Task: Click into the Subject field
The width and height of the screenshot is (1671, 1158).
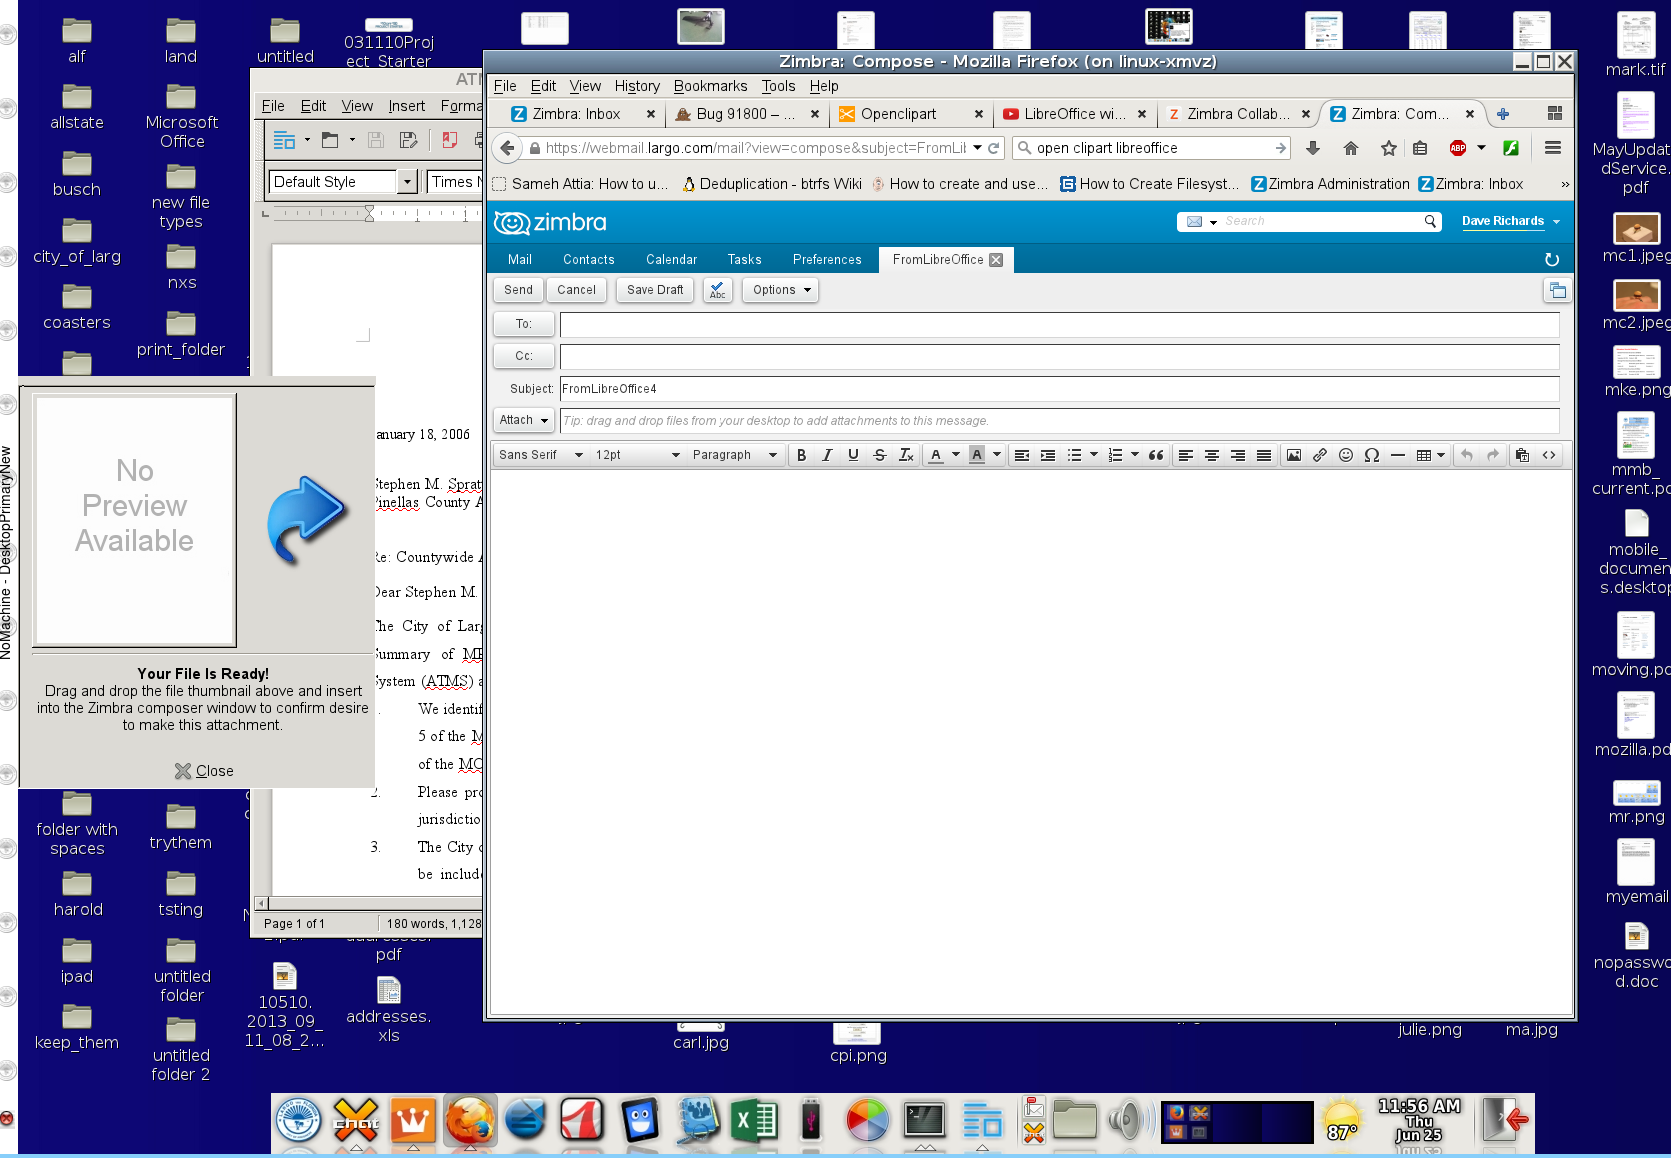Action: [x=1059, y=389]
